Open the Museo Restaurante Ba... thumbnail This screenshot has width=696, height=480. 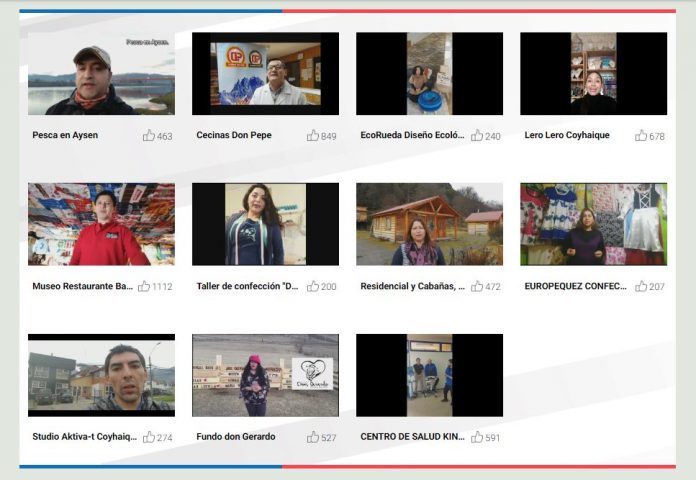tap(101, 224)
